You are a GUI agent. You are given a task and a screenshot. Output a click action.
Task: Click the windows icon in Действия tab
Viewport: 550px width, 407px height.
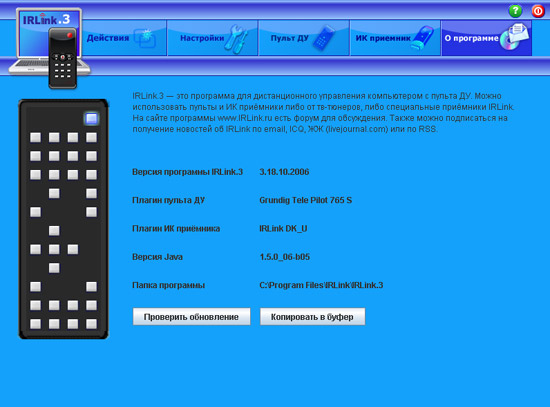[145, 39]
